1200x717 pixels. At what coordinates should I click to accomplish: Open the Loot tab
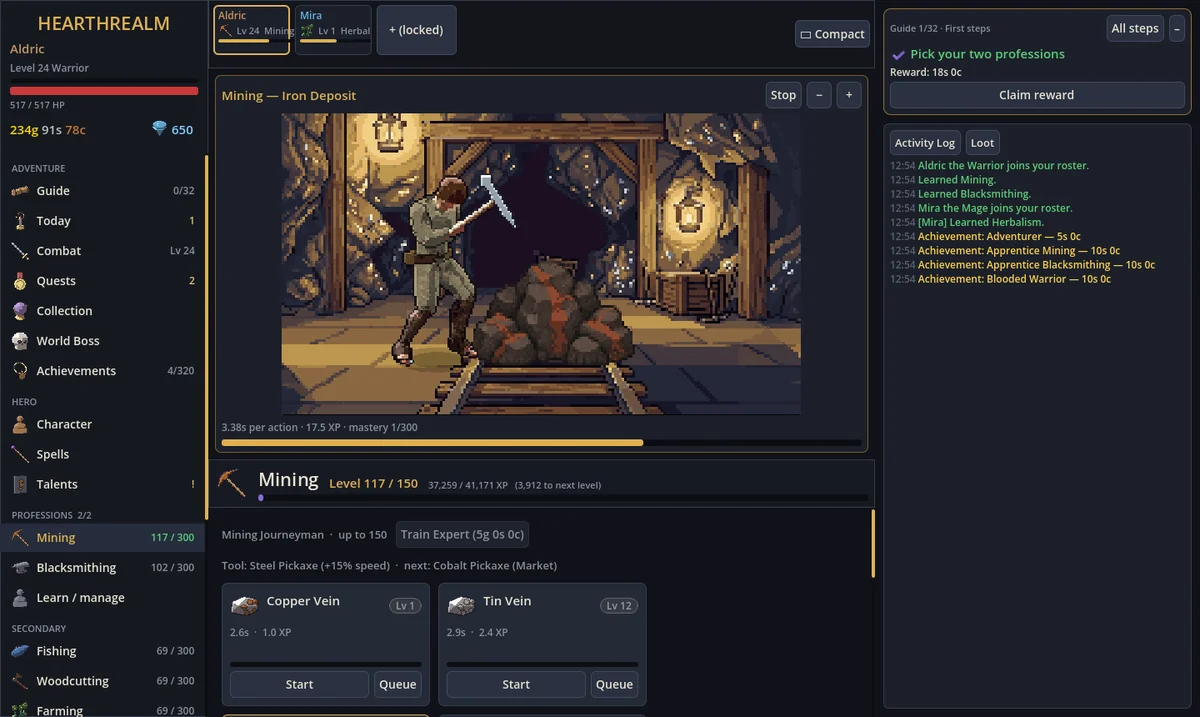point(982,143)
